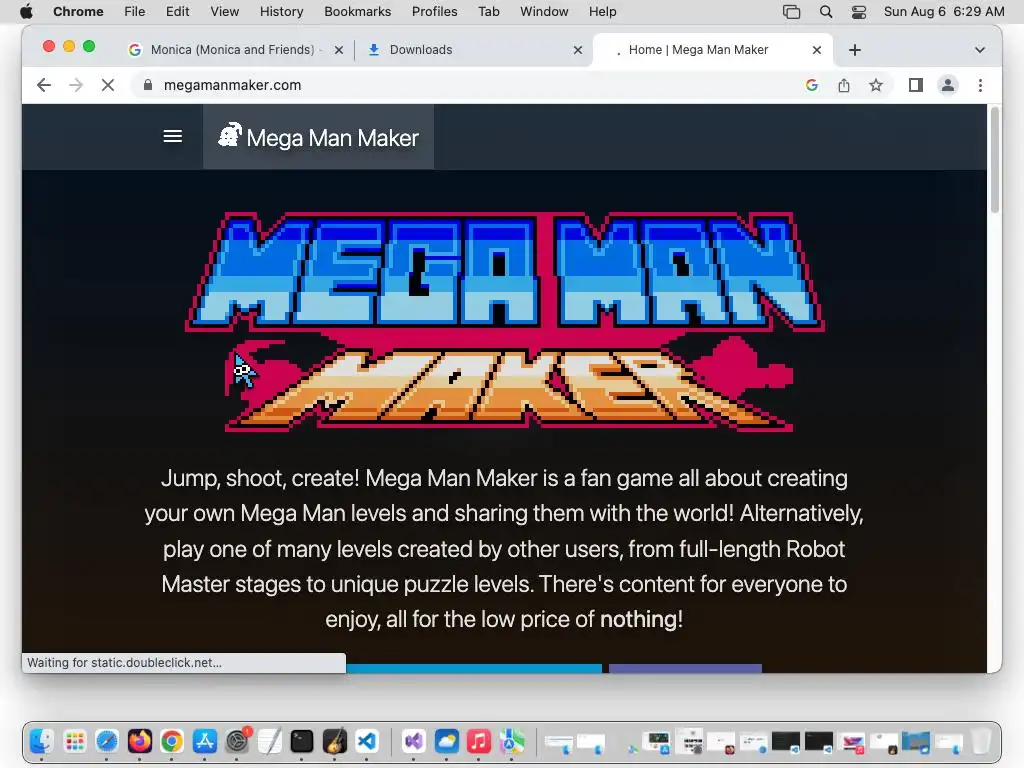This screenshot has height=768, width=1024.
Task: Close the Mega Man Maker tab
Action: [816, 50]
